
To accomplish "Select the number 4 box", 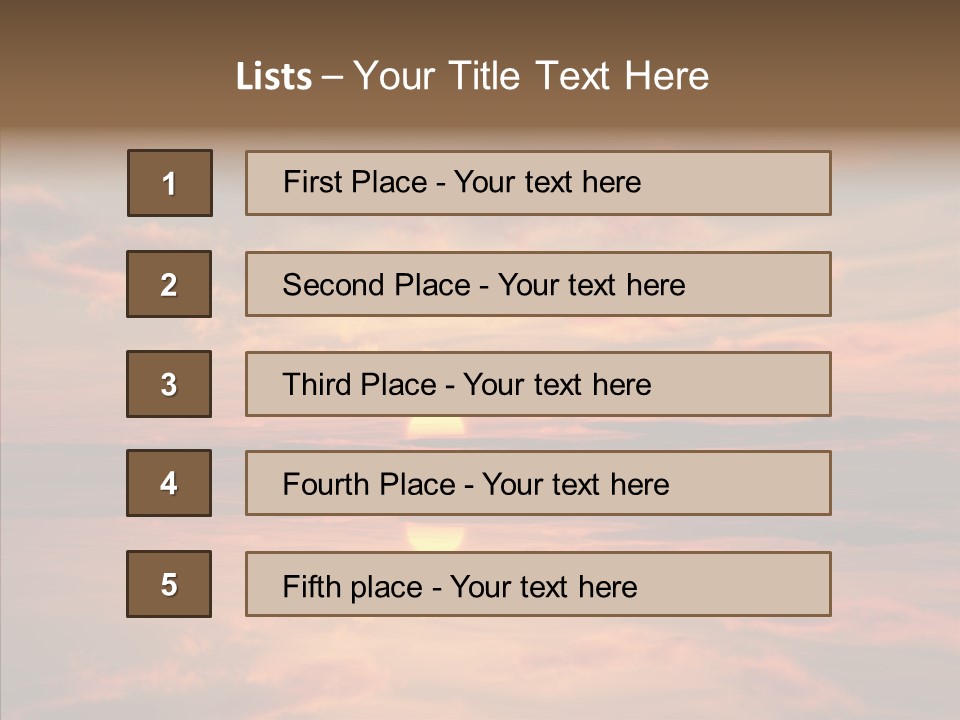I will tap(169, 483).
